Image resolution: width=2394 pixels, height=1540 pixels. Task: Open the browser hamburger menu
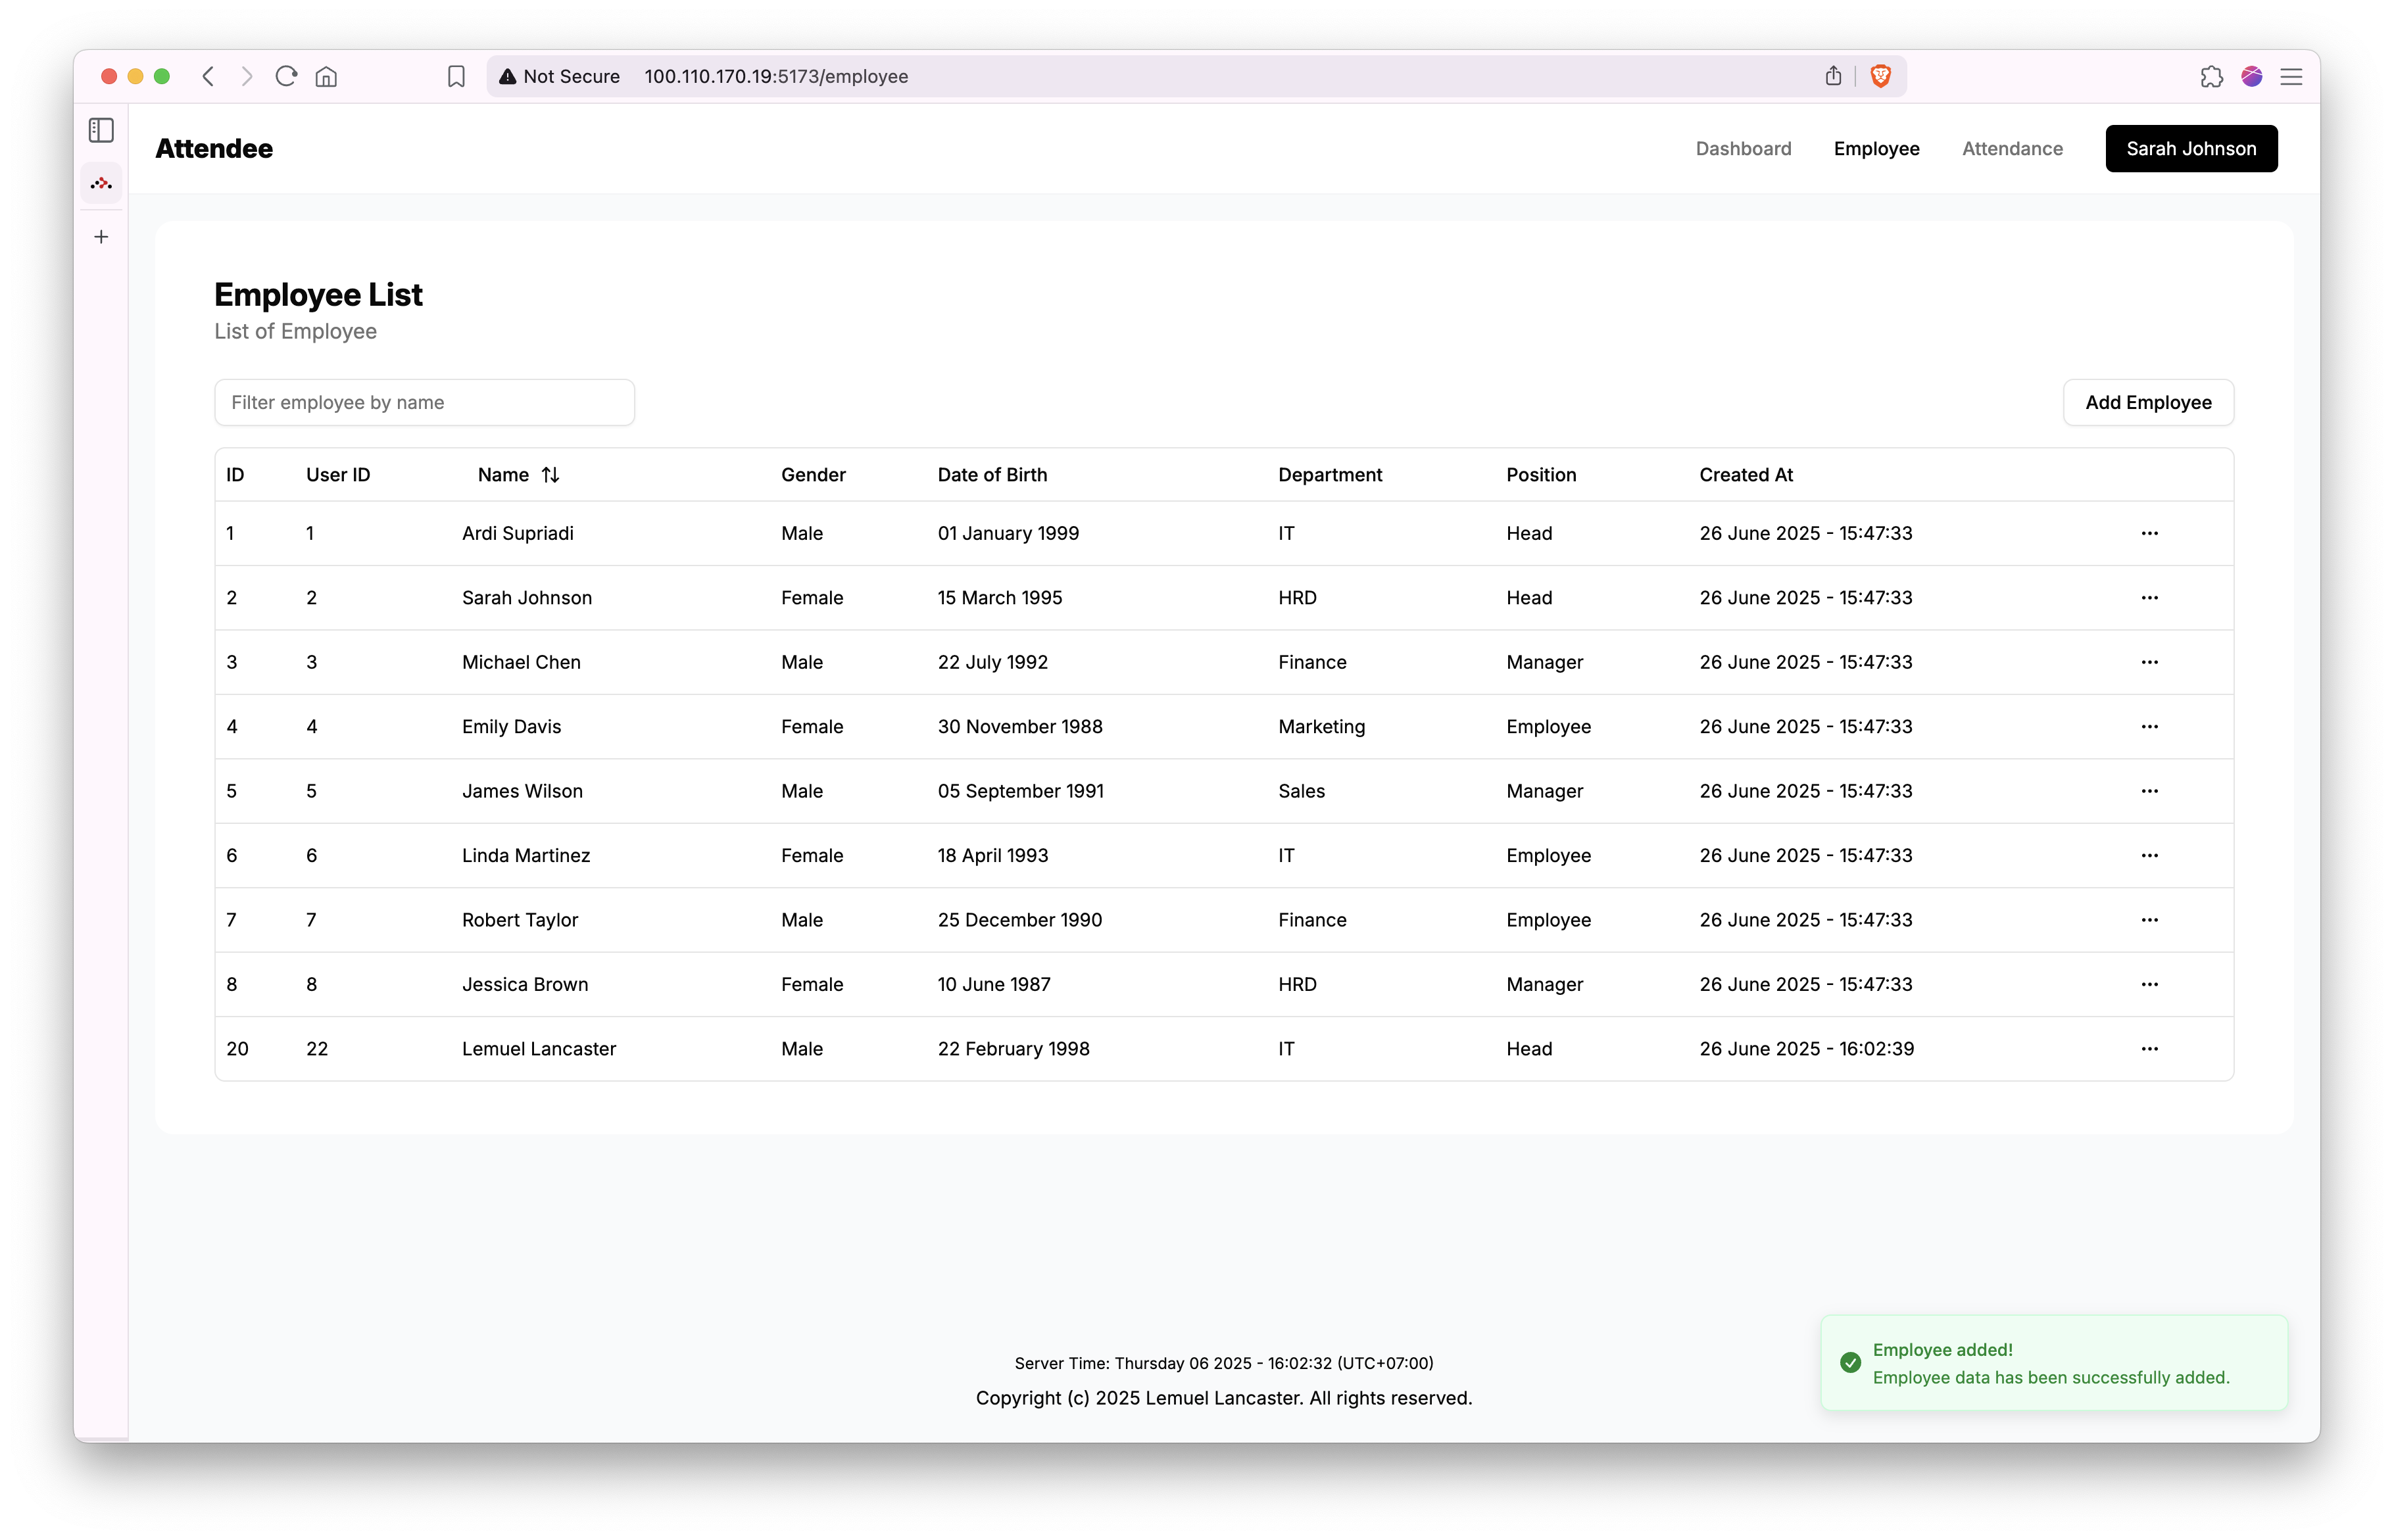click(2291, 76)
